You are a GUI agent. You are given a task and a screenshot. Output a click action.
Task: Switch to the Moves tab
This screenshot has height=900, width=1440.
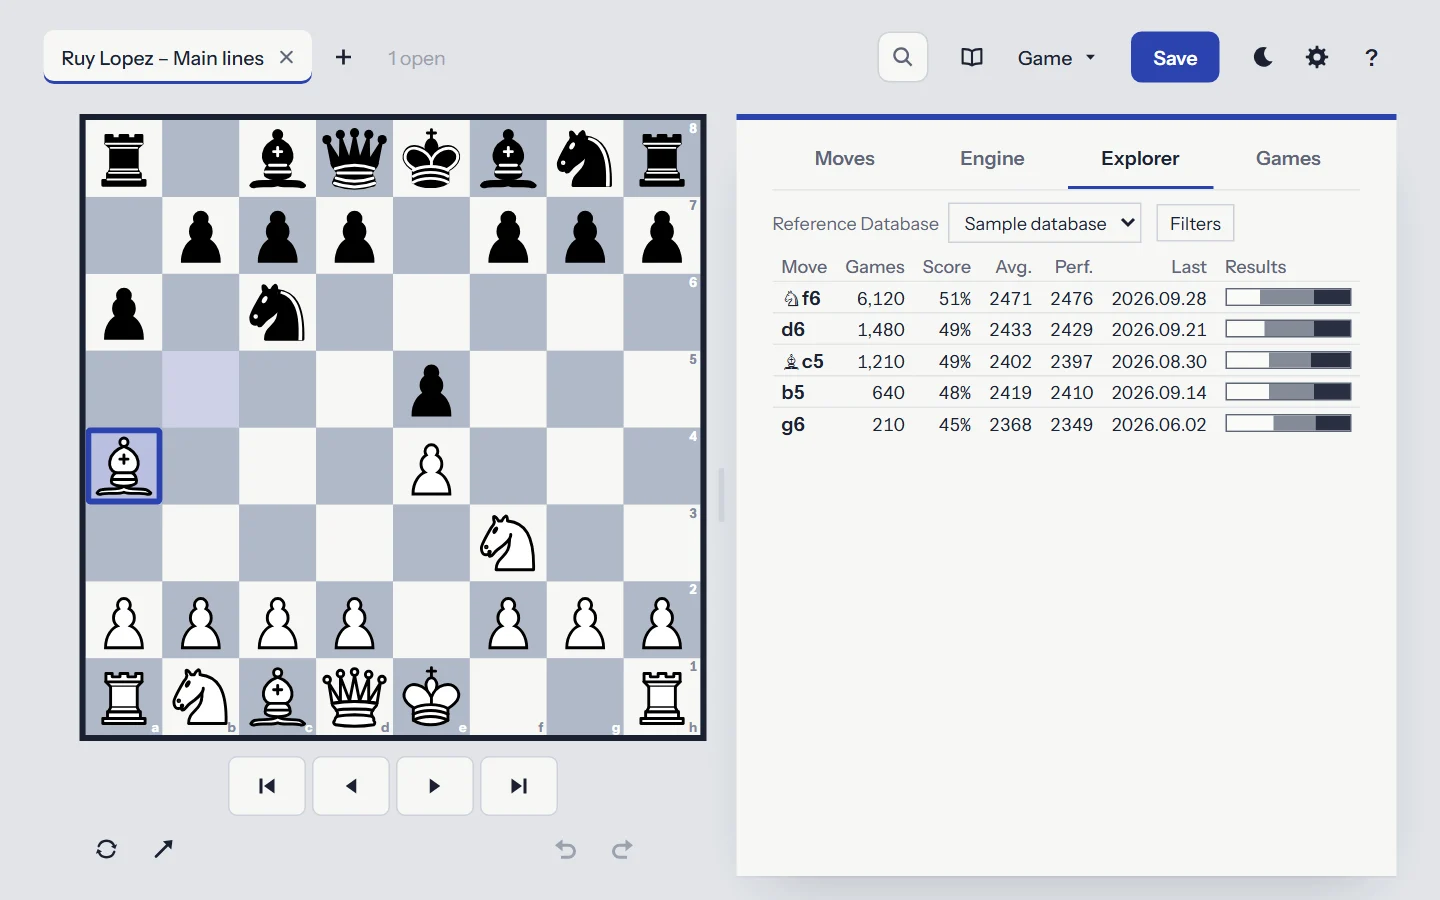pos(845,158)
